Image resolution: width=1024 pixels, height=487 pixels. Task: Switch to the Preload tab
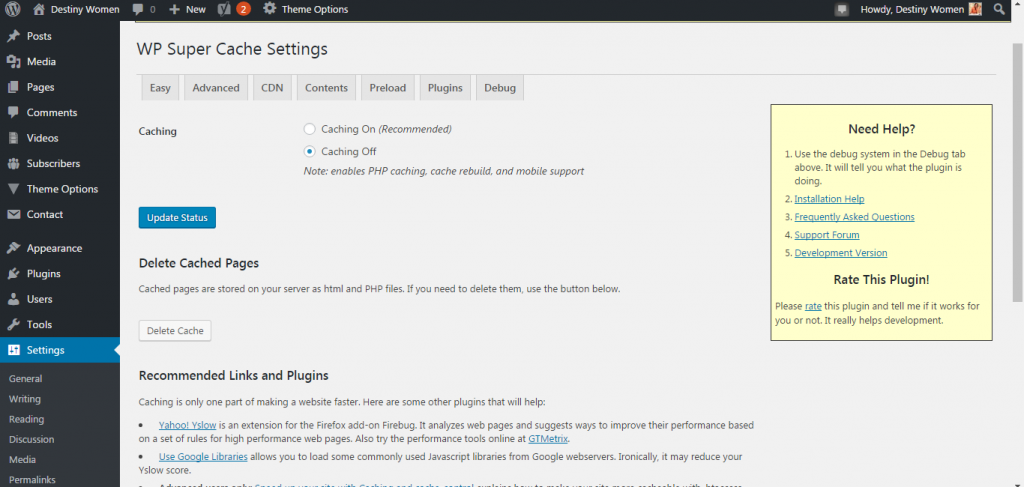pos(387,88)
